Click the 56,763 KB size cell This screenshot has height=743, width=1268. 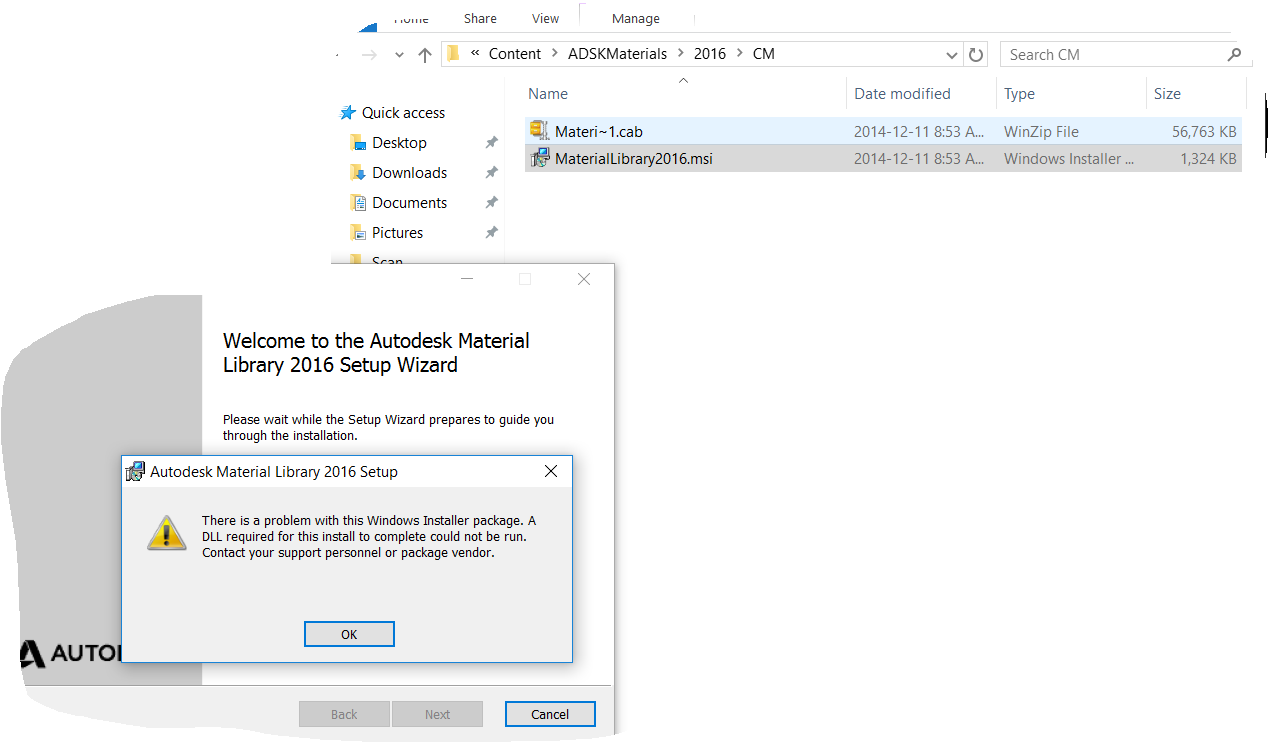tap(1204, 131)
